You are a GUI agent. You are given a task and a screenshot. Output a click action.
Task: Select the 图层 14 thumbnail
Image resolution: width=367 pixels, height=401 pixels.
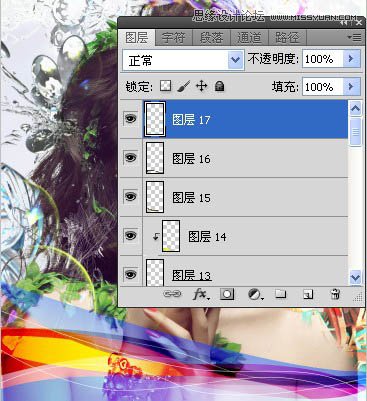pyautogui.click(x=171, y=236)
